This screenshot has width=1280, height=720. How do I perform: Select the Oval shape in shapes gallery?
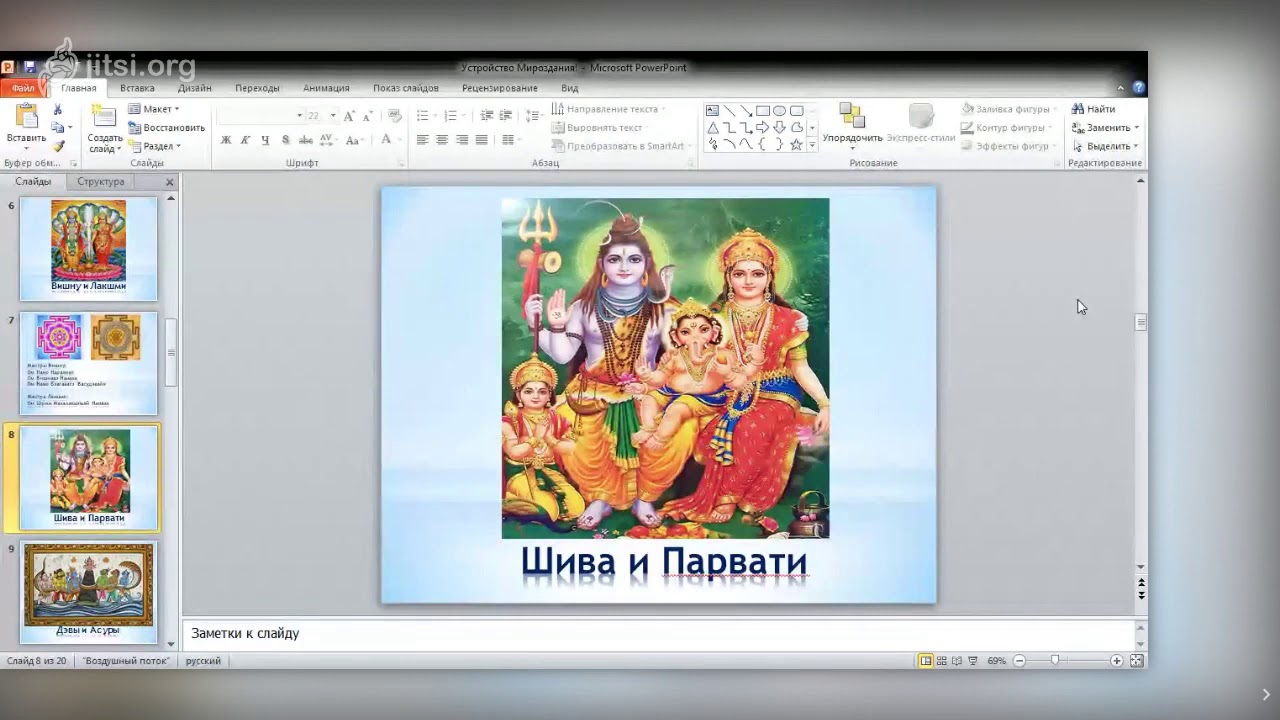tap(779, 111)
